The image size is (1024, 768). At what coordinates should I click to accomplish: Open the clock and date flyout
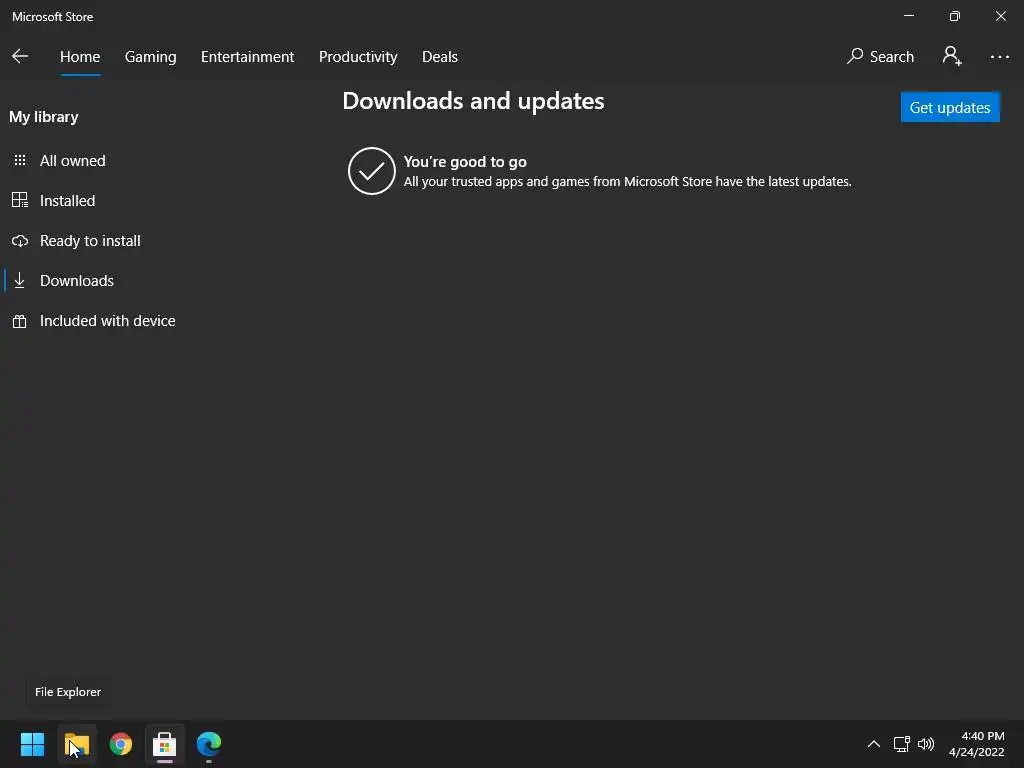click(x=976, y=744)
